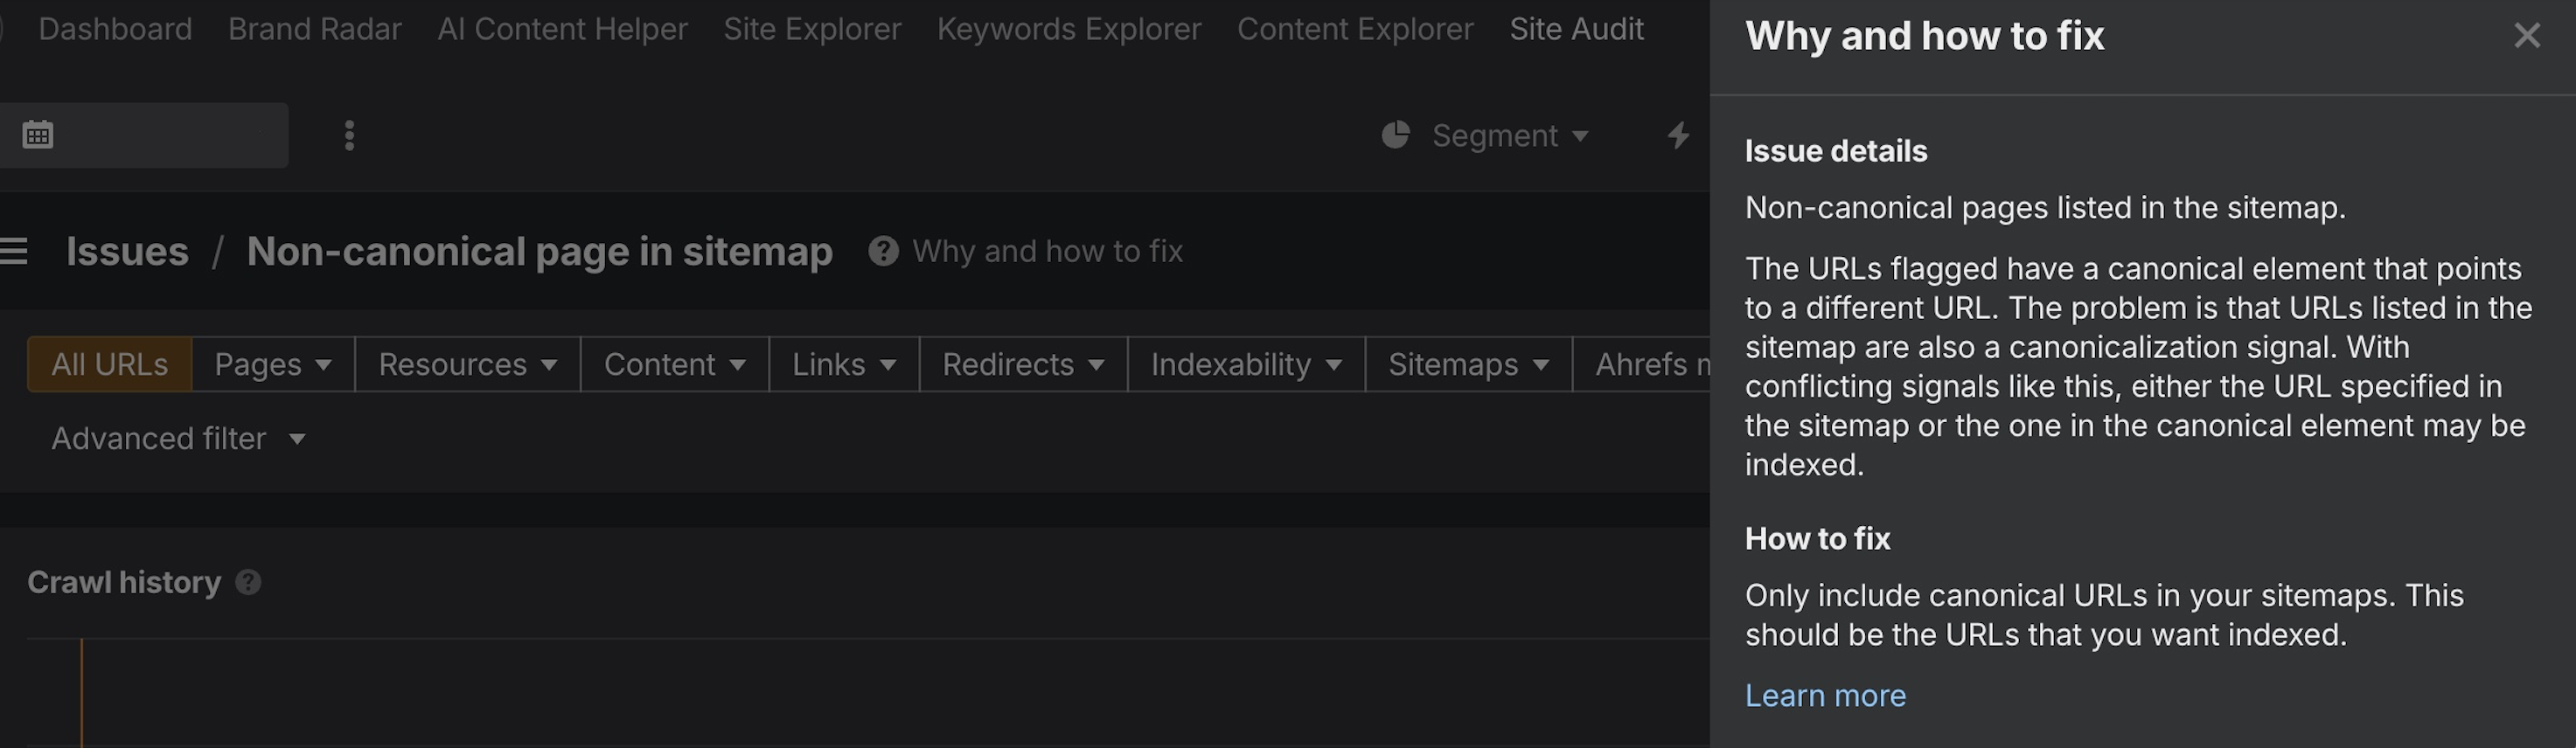Click the lightning bolt icon
Image resolution: width=2576 pixels, height=748 pixels.
click(x=1679, y=135)
